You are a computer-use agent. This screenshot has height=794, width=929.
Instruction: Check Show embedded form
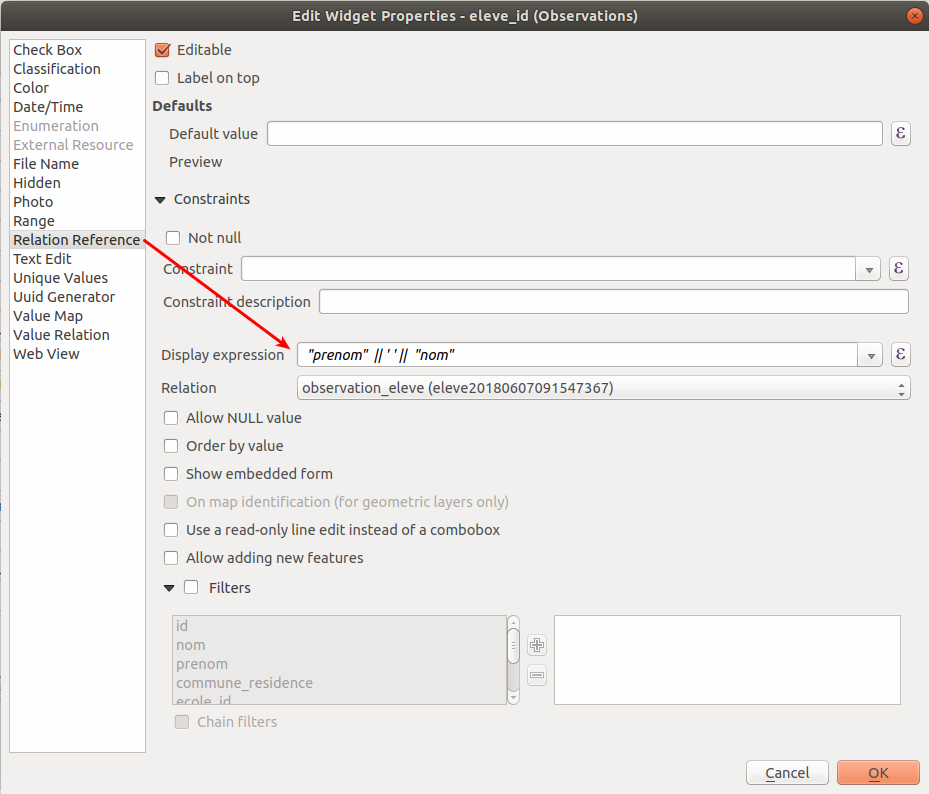pyautogui.click(x=171, y=474)
